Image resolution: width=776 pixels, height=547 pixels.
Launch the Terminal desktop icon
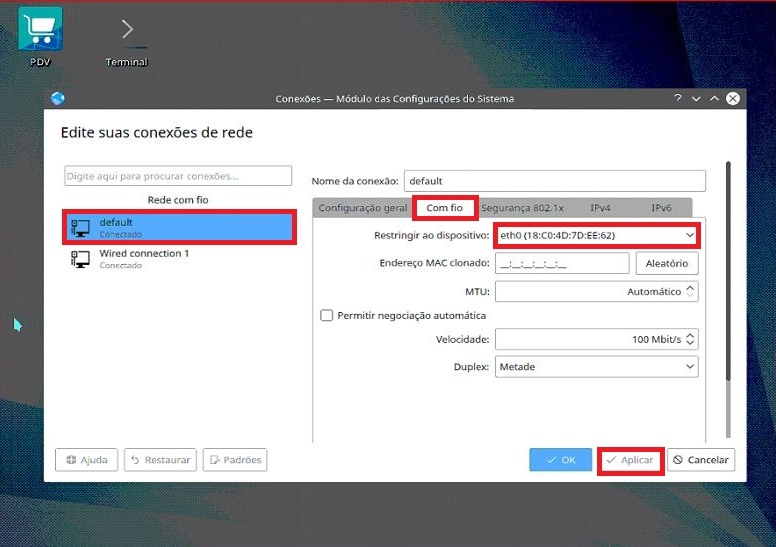127,41
